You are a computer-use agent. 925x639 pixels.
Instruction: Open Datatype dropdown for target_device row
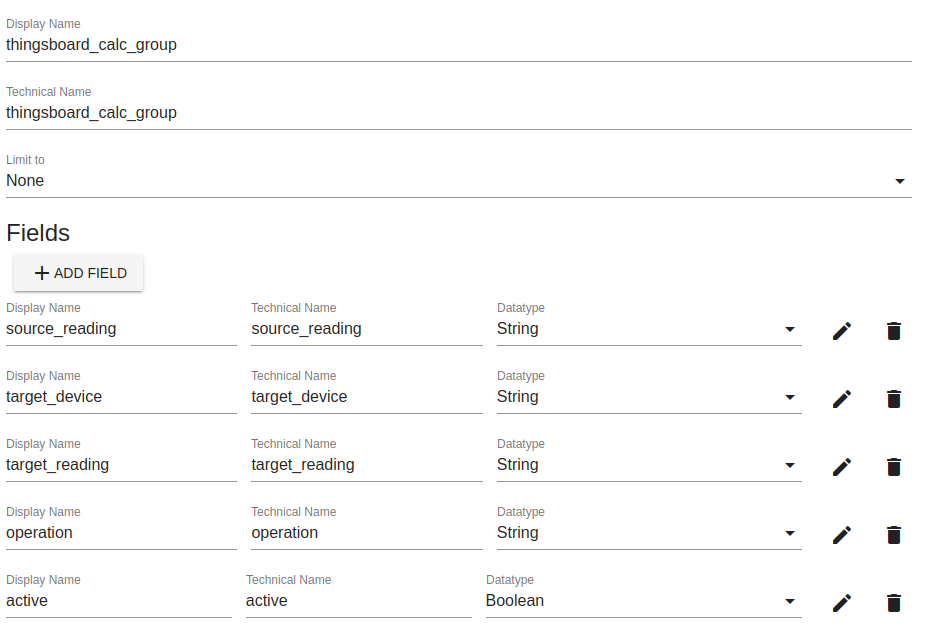click(648, 397)
